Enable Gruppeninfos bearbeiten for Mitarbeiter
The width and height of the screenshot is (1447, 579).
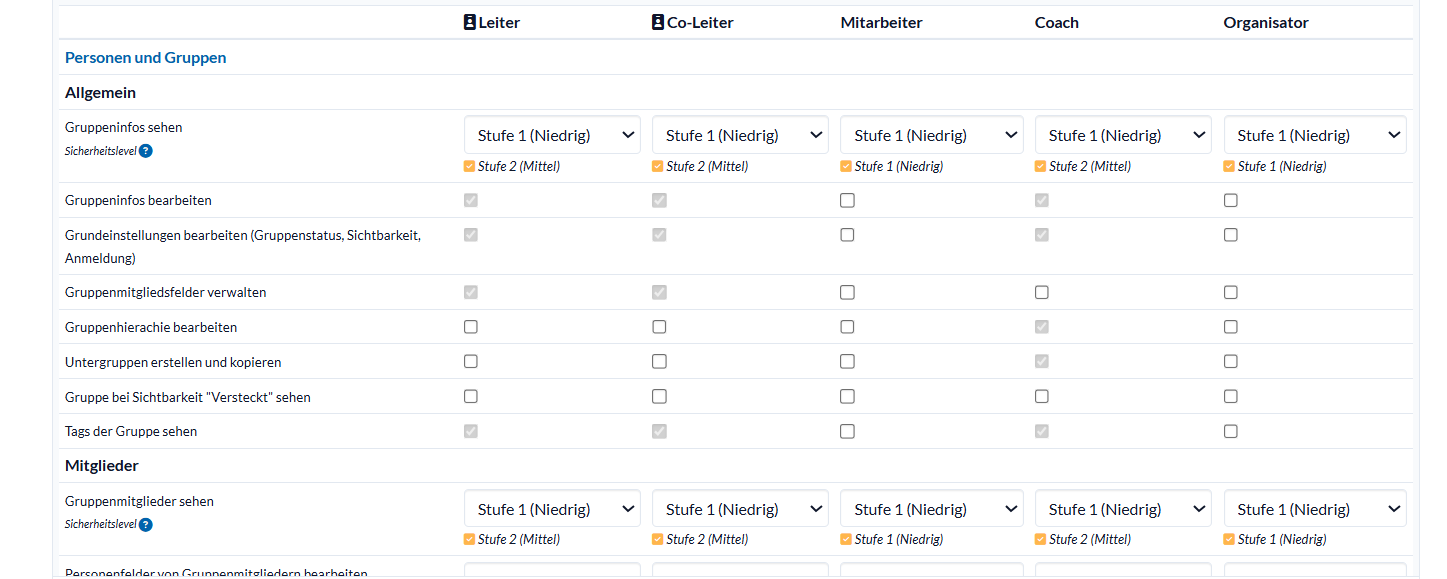[x=847, y=200]
